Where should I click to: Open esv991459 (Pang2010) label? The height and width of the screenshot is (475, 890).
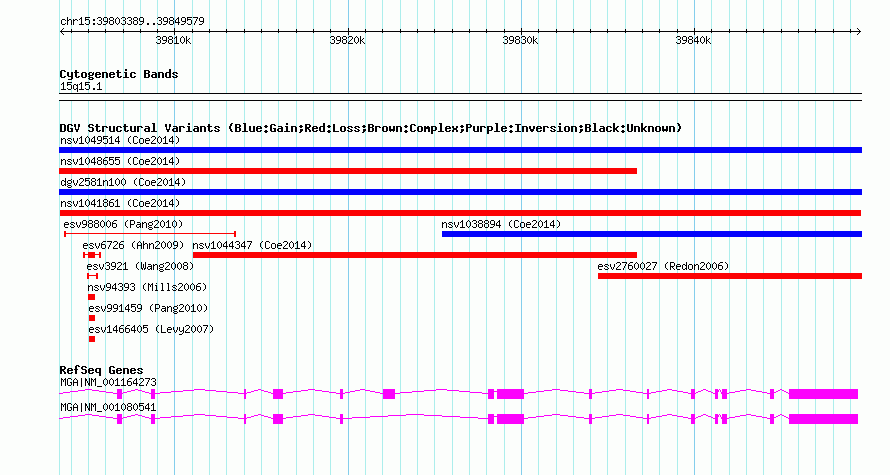click(148, 308)
